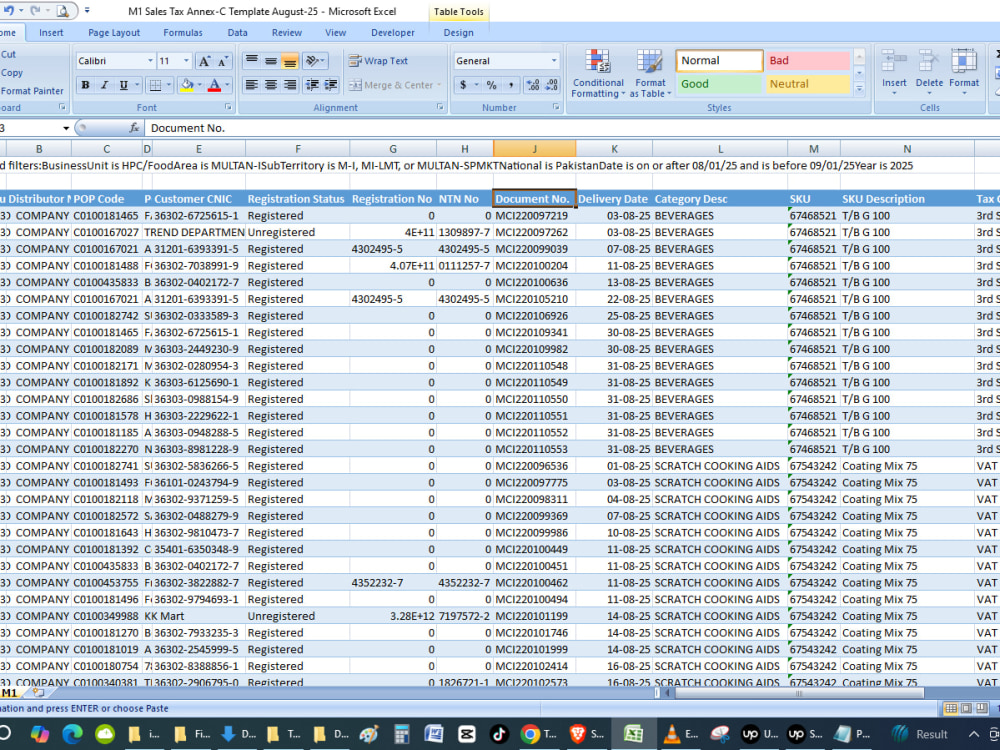Toggle Italic formatting

click(x=104, y=85)
